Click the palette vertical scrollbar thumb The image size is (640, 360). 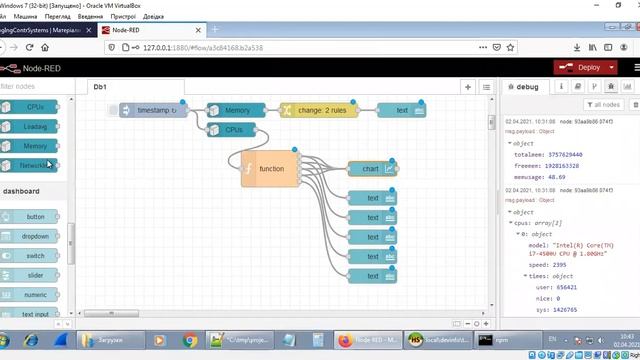[71, 244]
